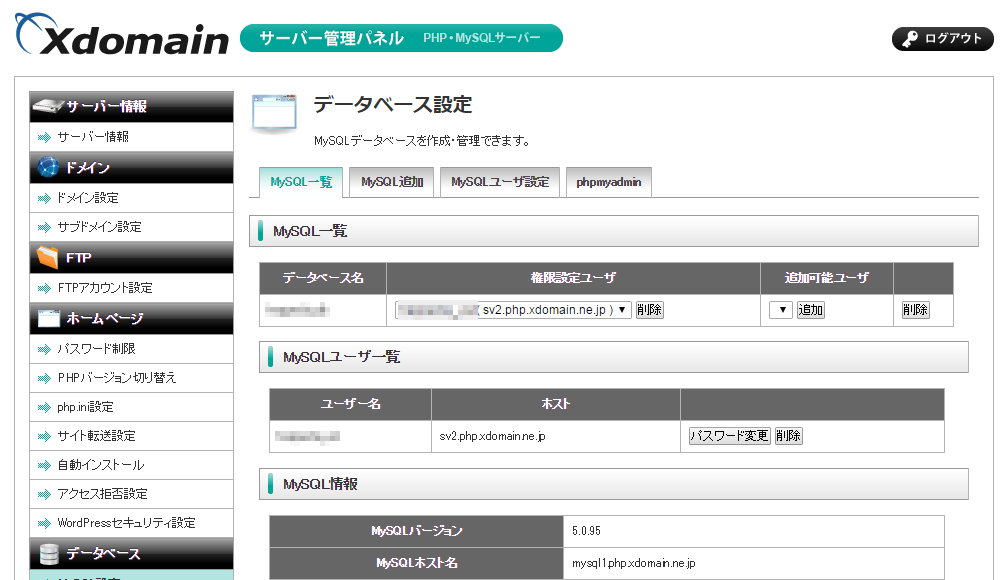
Task: Open php.ini設定
Action: (131, 407)
